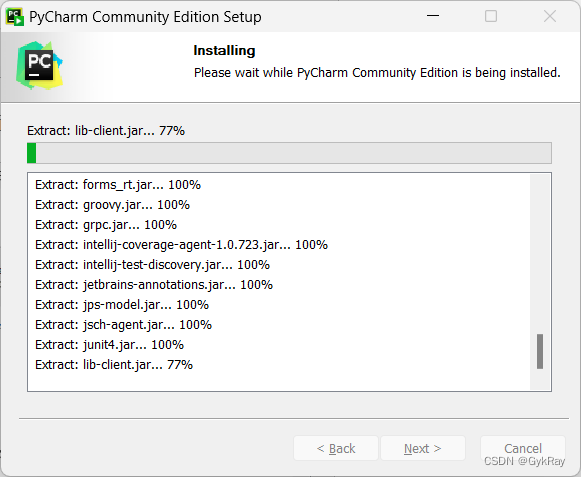This screenshot has height=477, width=581.
Task: Minimize the PyCharm Setup window
Action: click(433, 16)
